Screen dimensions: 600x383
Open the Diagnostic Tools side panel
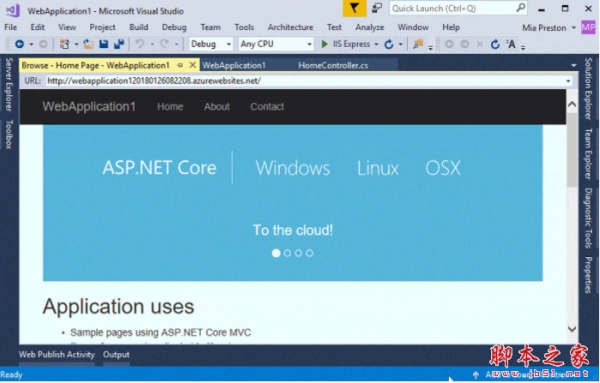[x=589, y=218]
